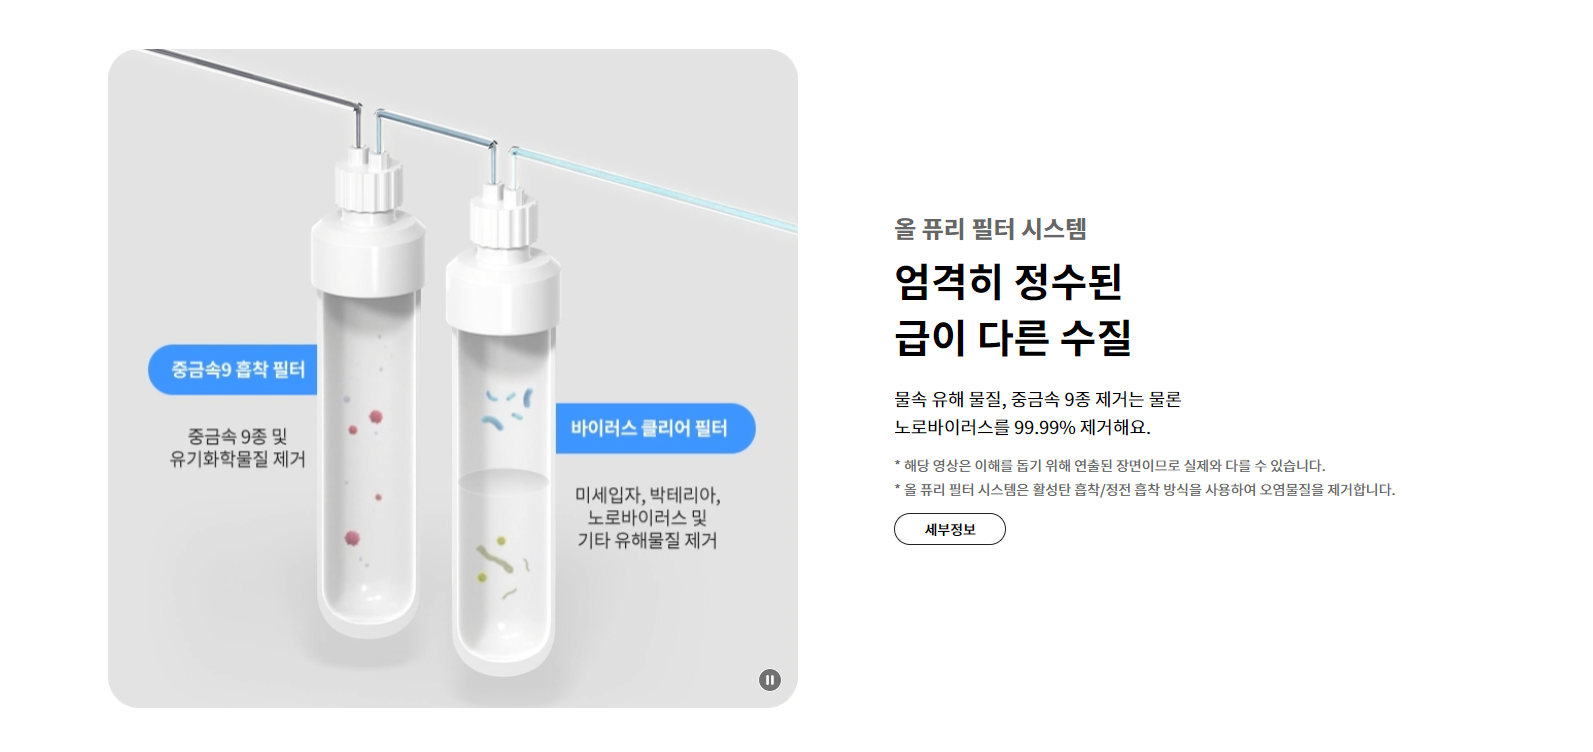Select the 올 퓨리 필터 시스템 subtitle
The image size is (1593, 752).
pyautogui.click(x=990, y=229)
